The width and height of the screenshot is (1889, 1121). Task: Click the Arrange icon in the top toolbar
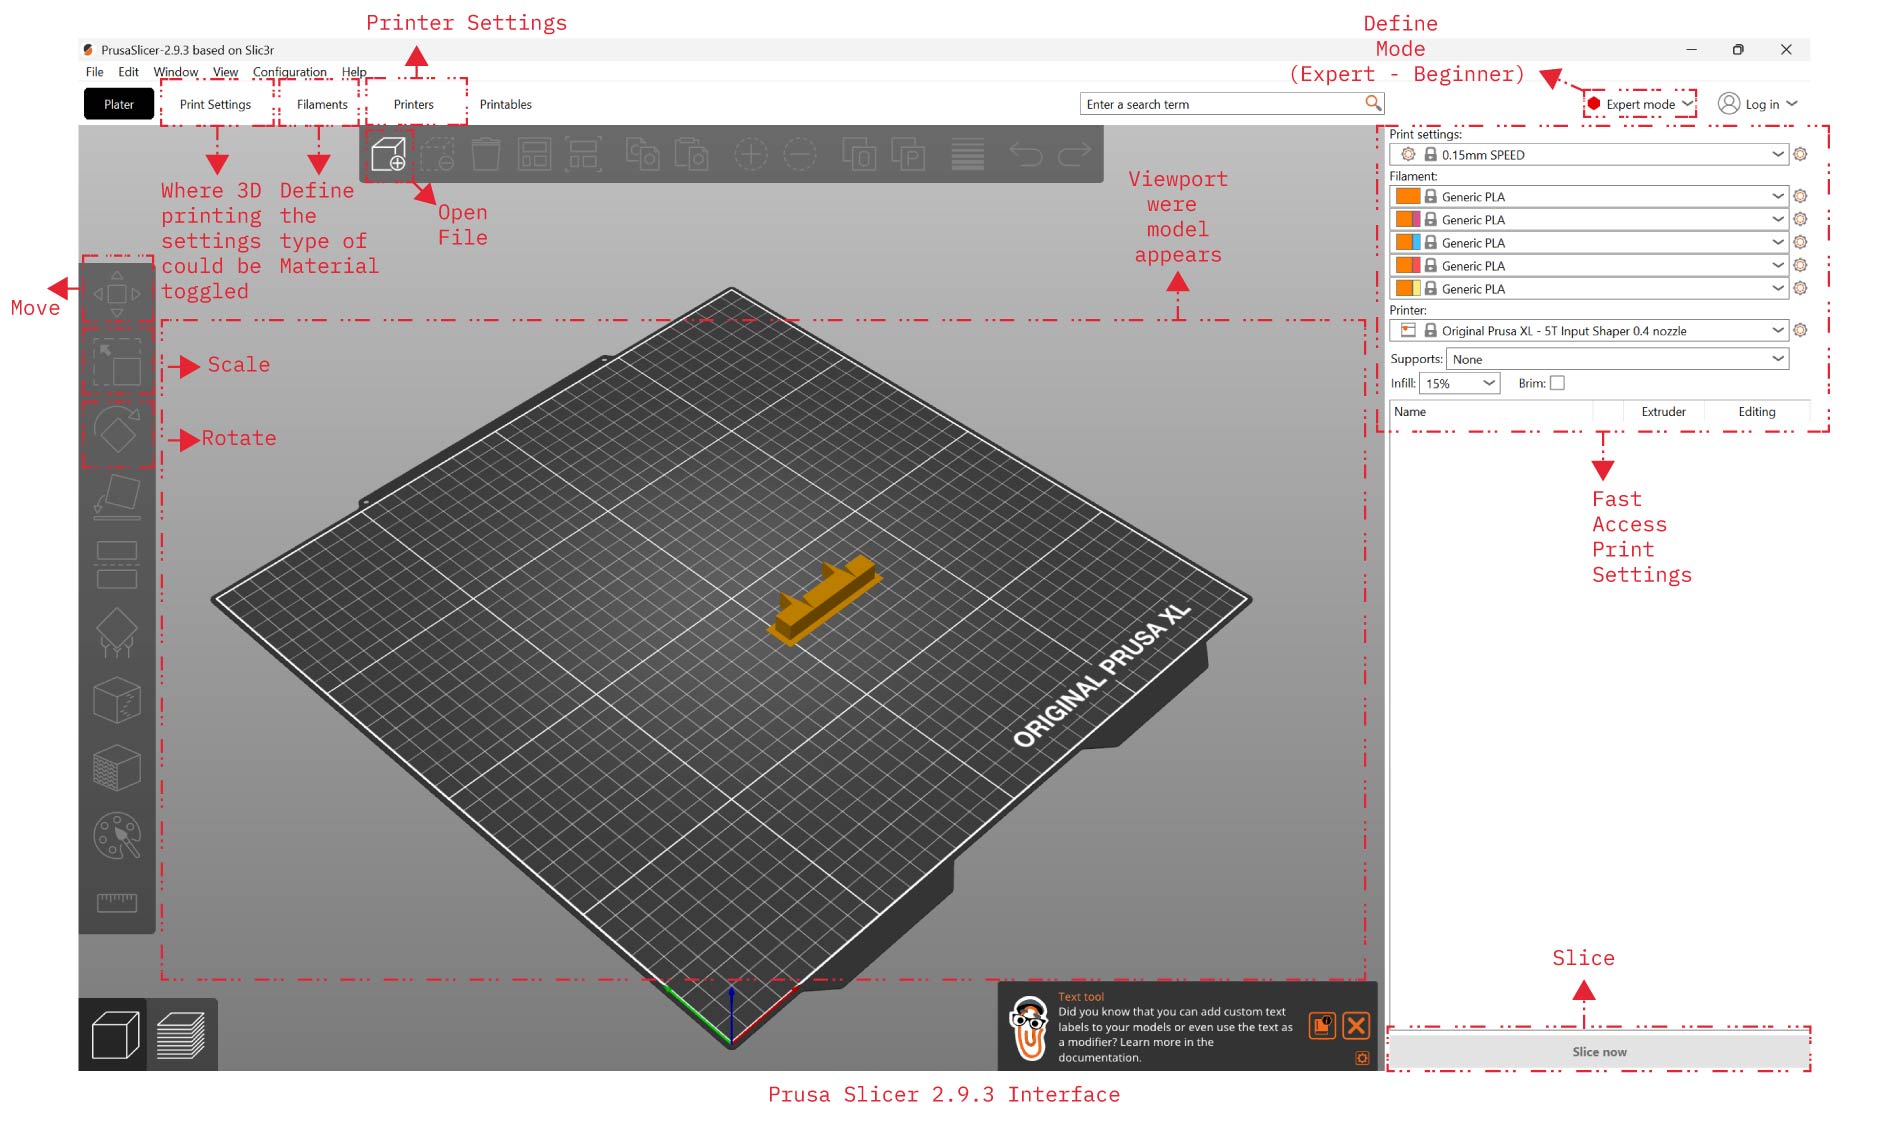click(x=534, y=155)
